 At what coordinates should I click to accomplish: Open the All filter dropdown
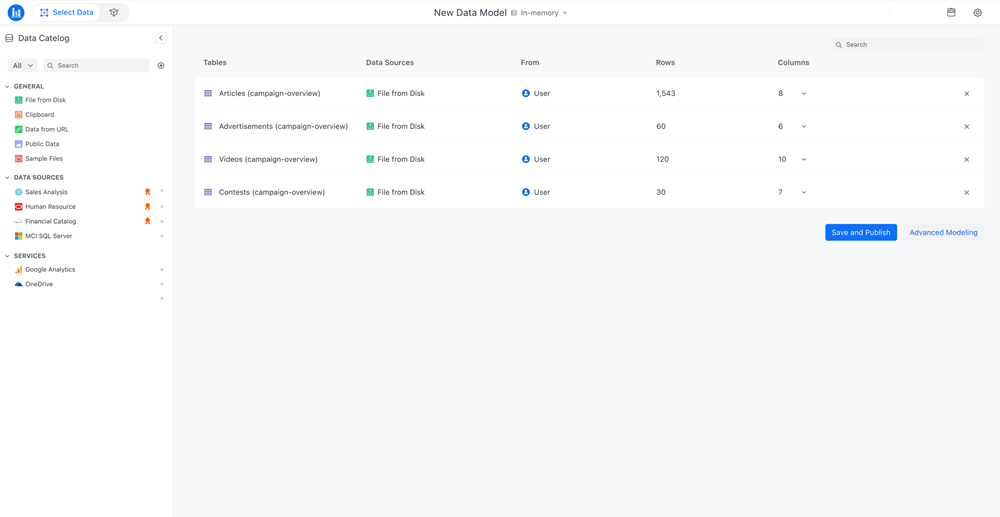click(22, 66)
